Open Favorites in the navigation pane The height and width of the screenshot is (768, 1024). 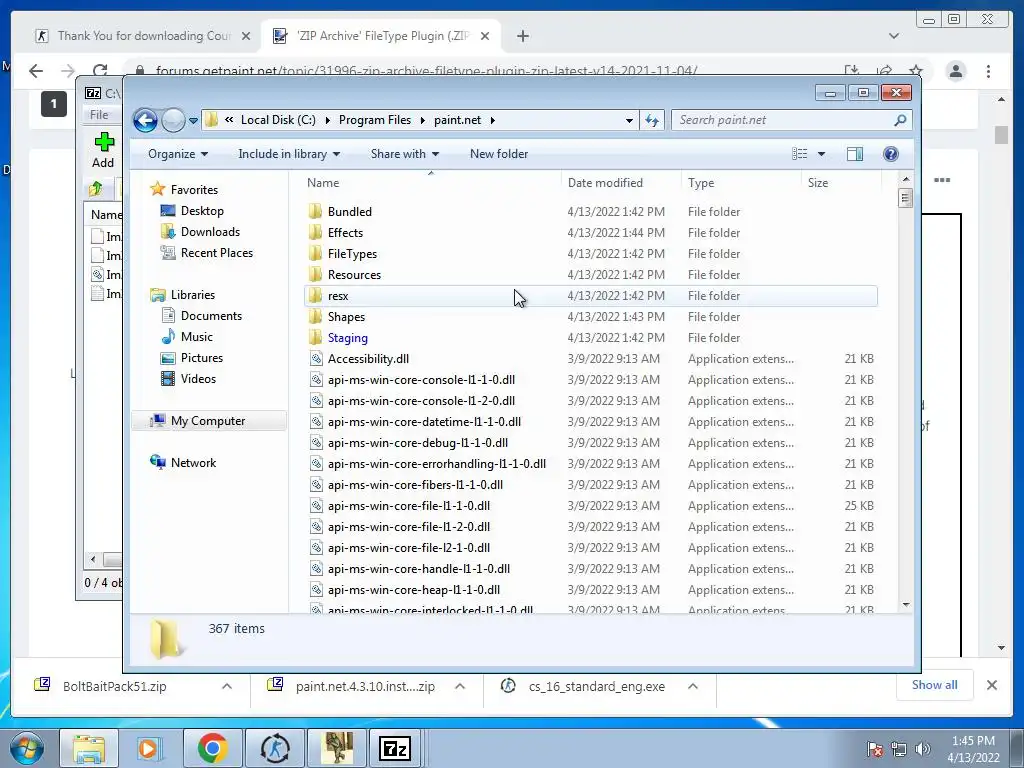point(194,189)
